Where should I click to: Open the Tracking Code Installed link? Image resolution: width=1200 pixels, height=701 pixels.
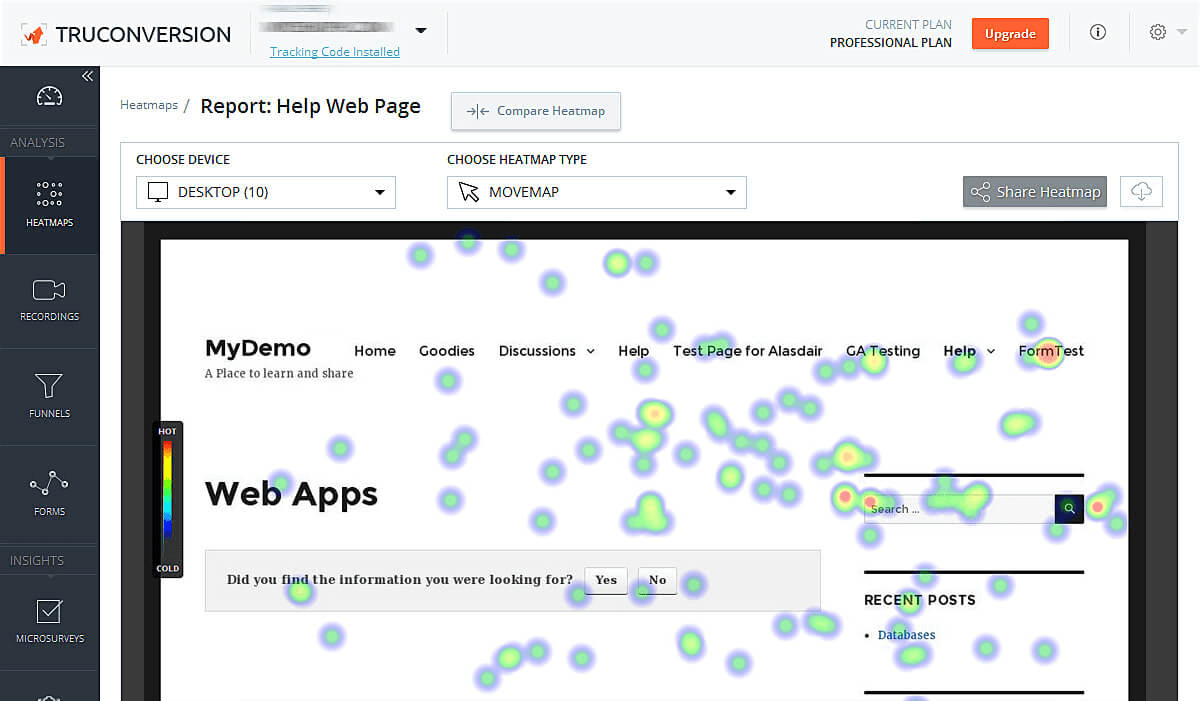pos(335,52)
